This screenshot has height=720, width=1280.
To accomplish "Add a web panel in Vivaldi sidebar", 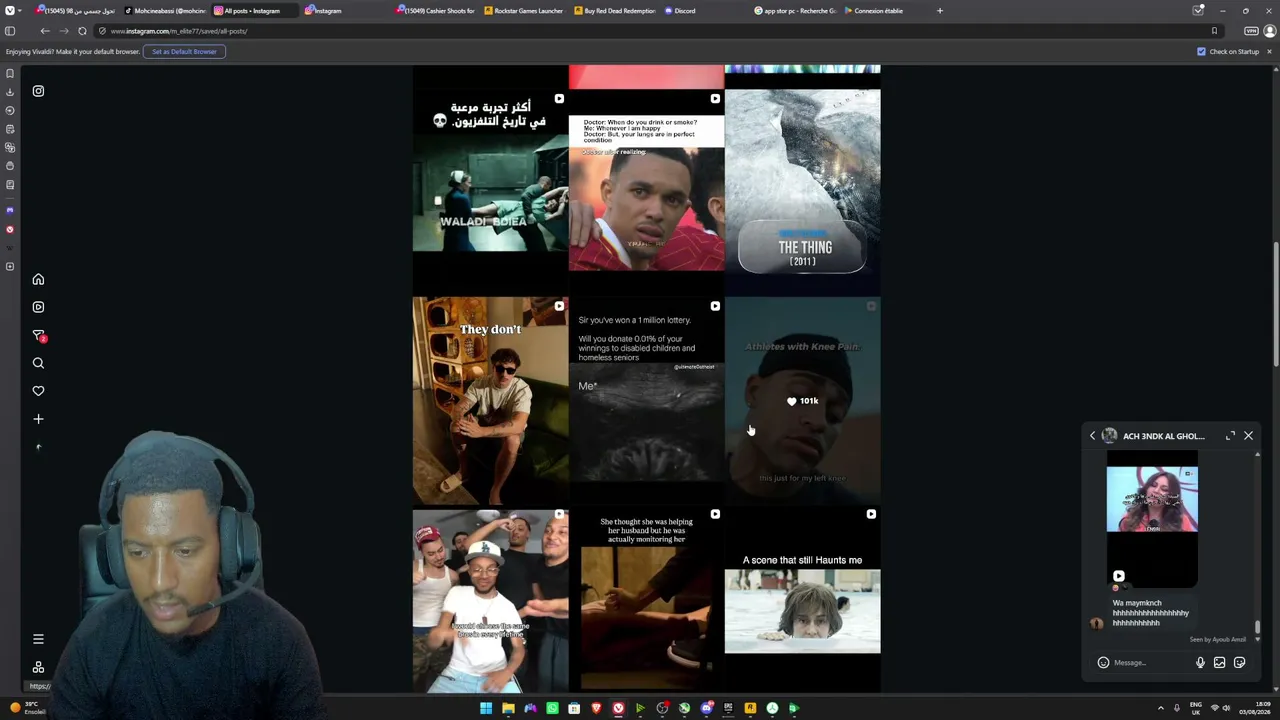I will click(10, 267).
